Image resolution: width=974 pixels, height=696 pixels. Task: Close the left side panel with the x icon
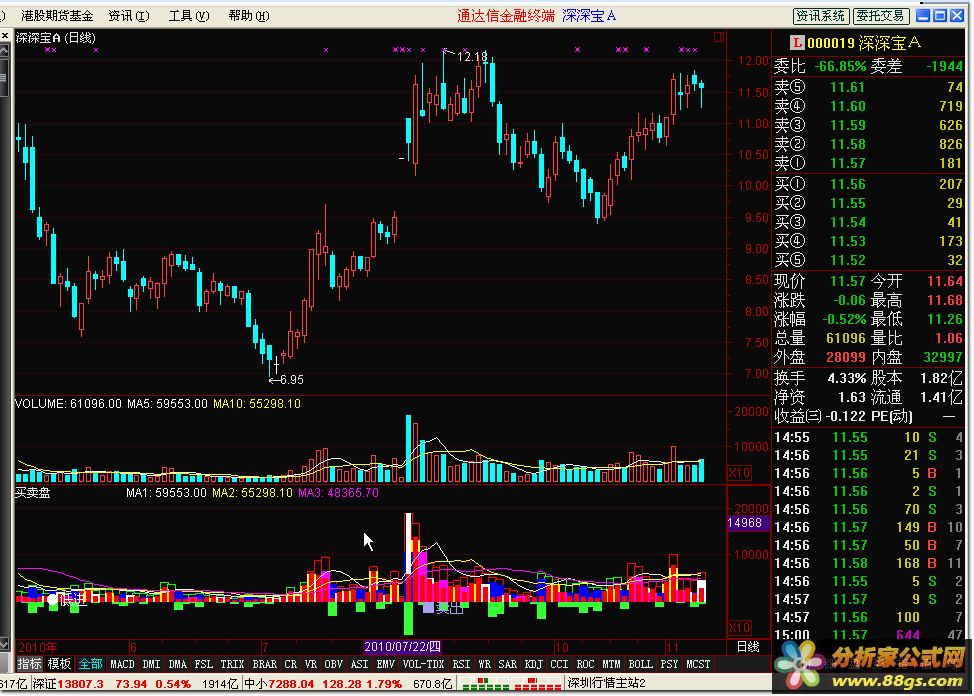tap(4, 36)
